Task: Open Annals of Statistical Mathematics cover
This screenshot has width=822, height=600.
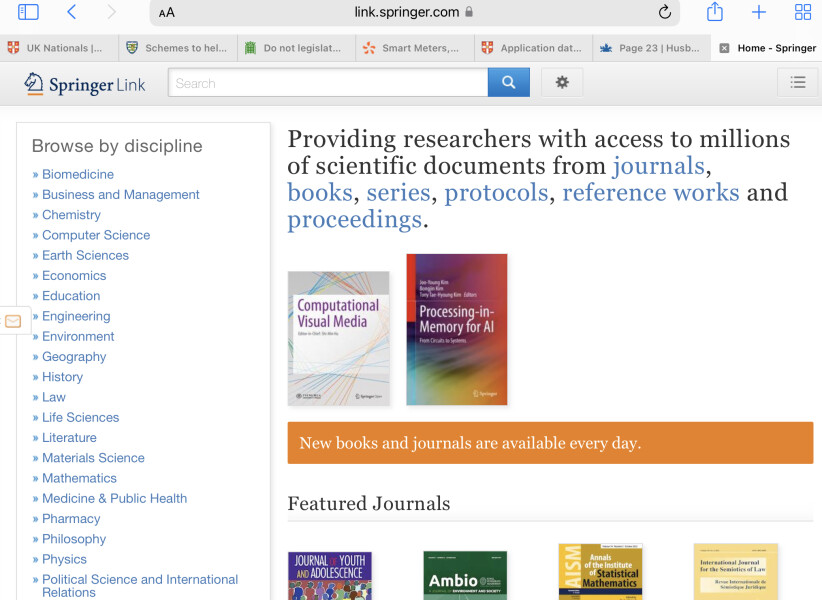Action: coord(600,572)
